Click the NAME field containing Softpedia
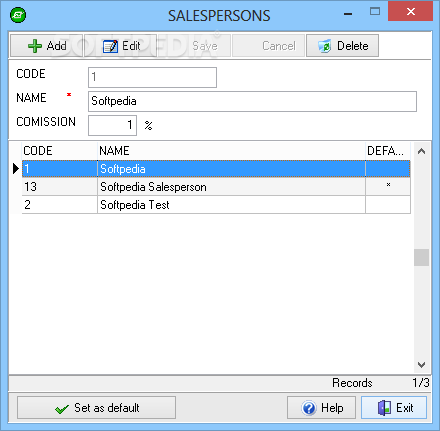 252,101
